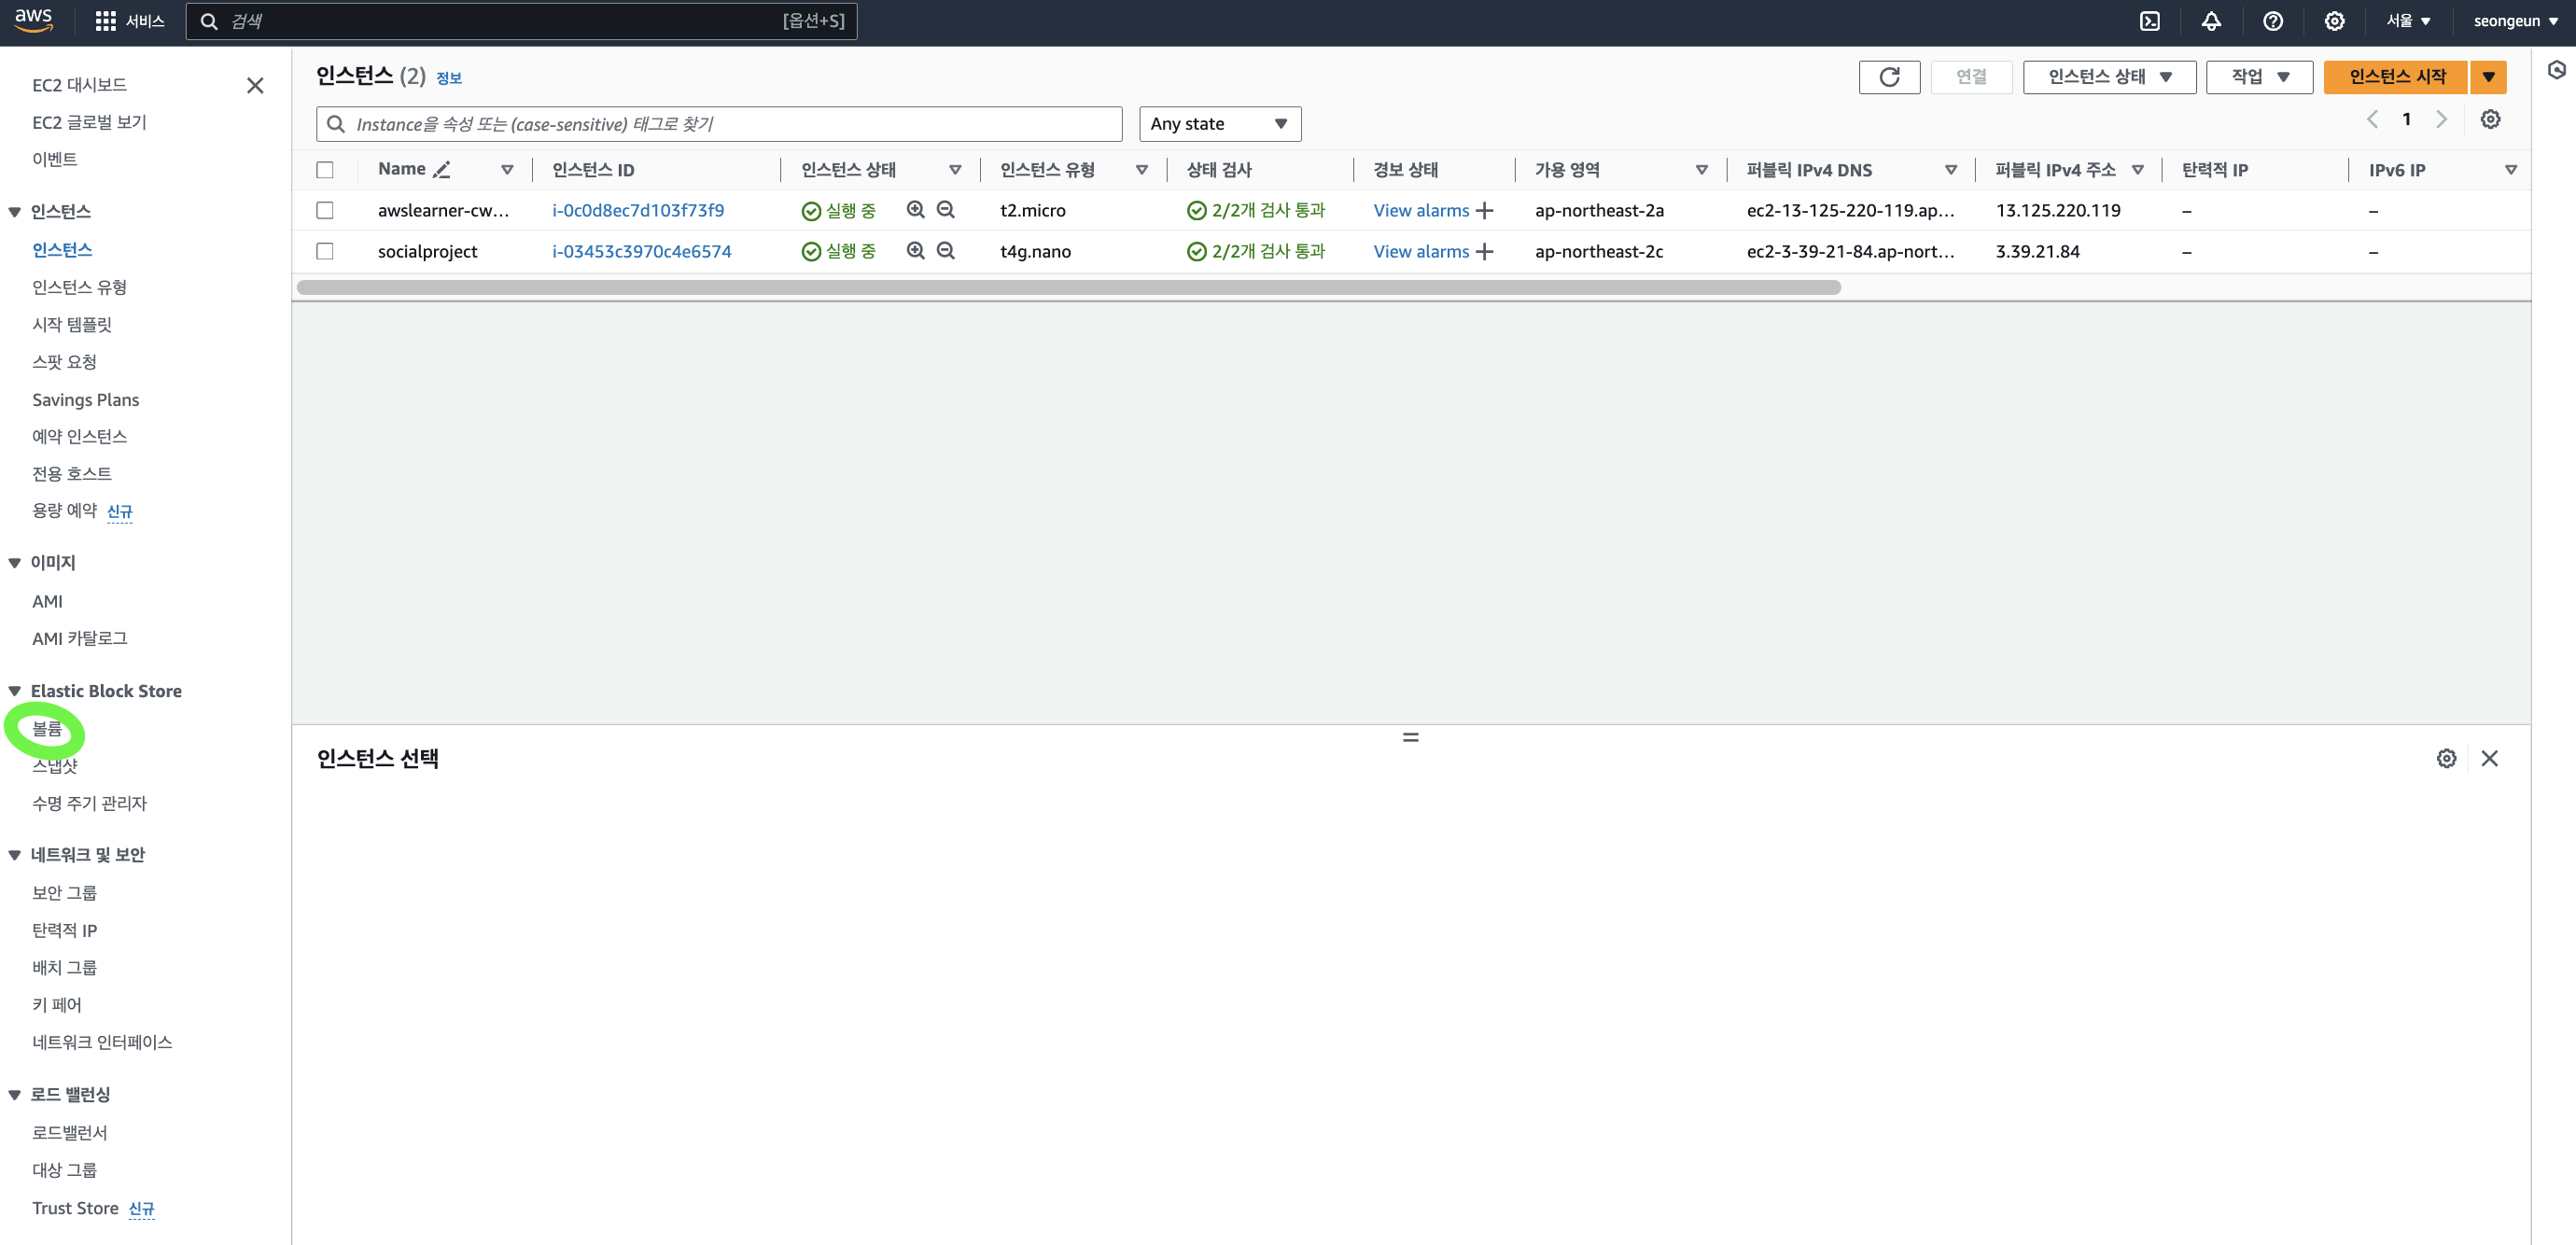This screenshot has width=2576, height=1245.
Task: Sort by Name column arrow
Action: [x=507, y=170]
